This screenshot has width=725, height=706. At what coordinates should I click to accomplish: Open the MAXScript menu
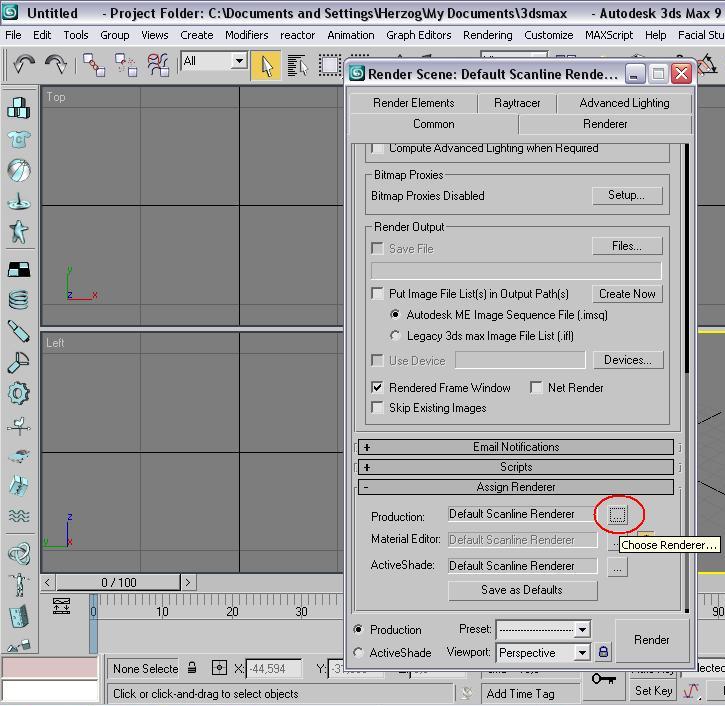click(608, 35)
